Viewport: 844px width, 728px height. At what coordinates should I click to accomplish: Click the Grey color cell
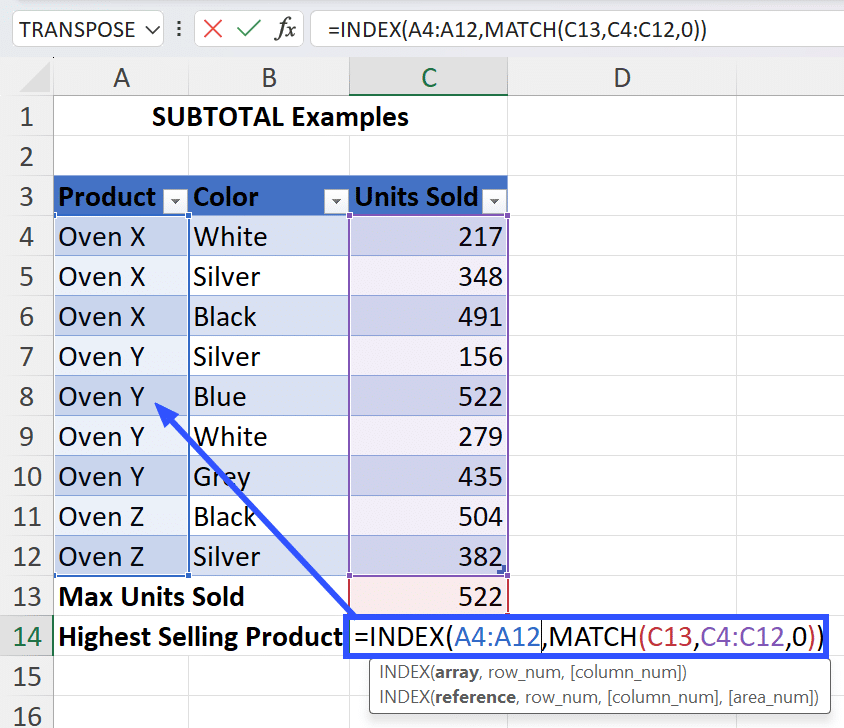[269, 477]
